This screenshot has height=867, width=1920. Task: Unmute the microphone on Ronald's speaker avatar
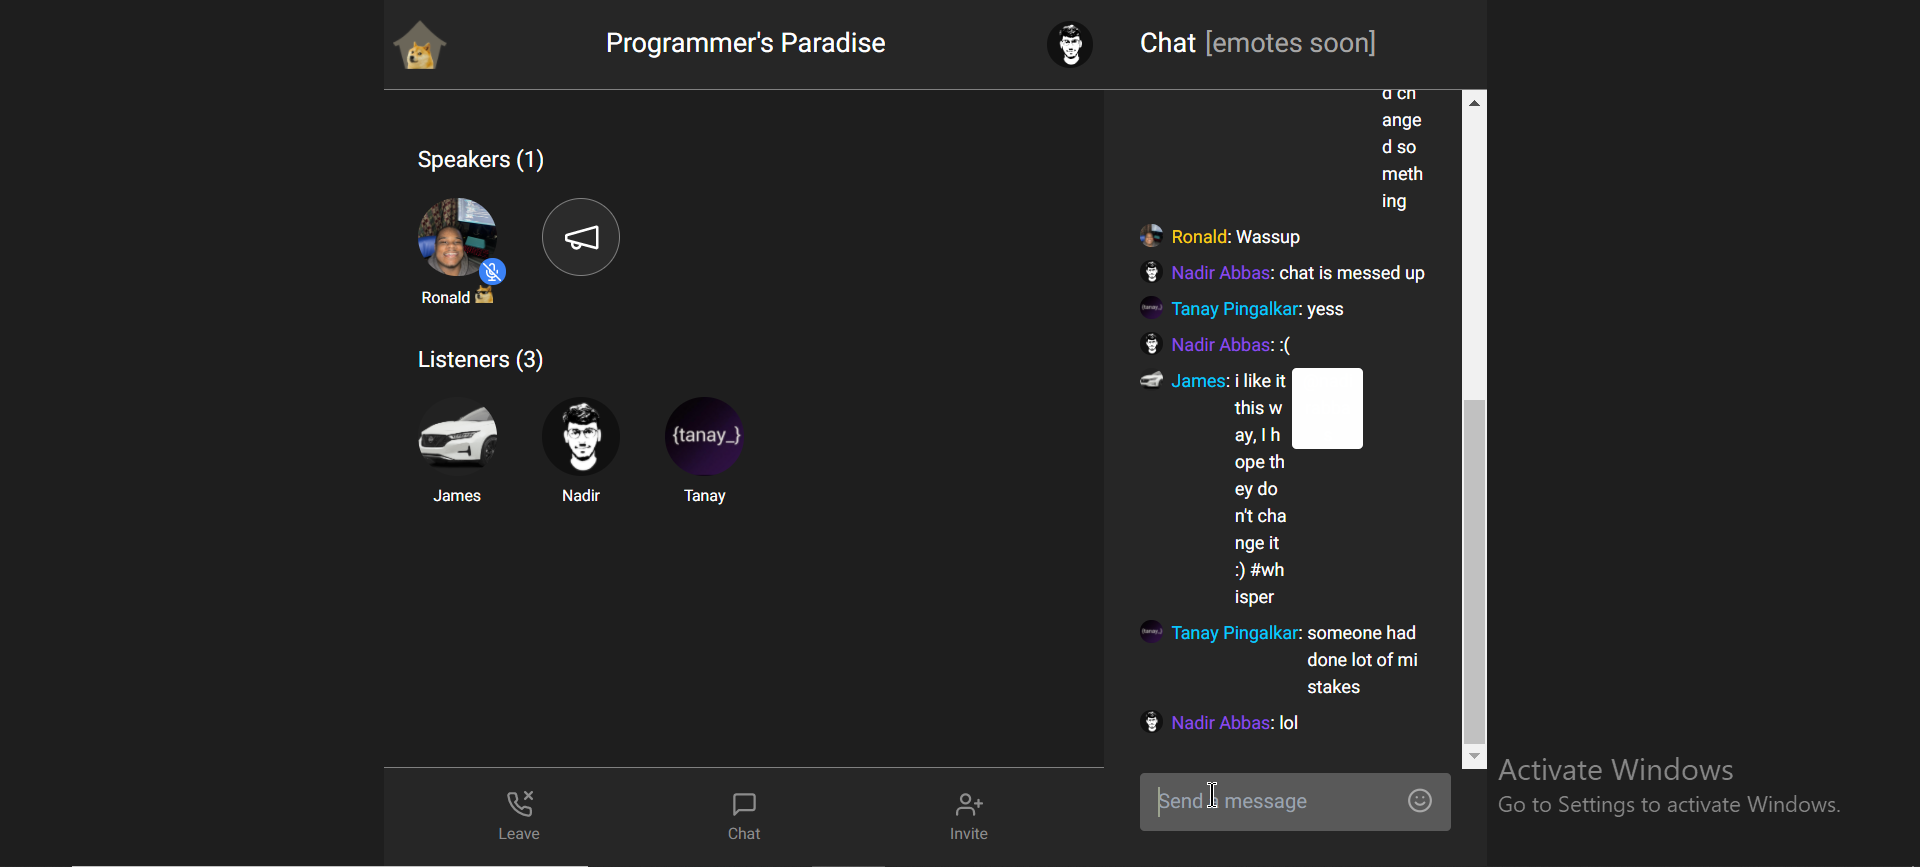492,271
